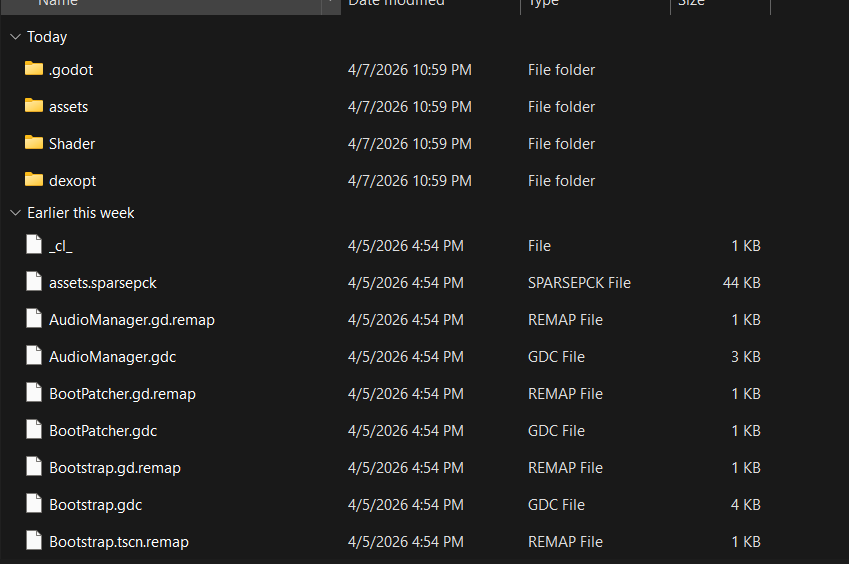Click the assets folder icon
Screen dimensions: 849x564
[x=34, y=106]
